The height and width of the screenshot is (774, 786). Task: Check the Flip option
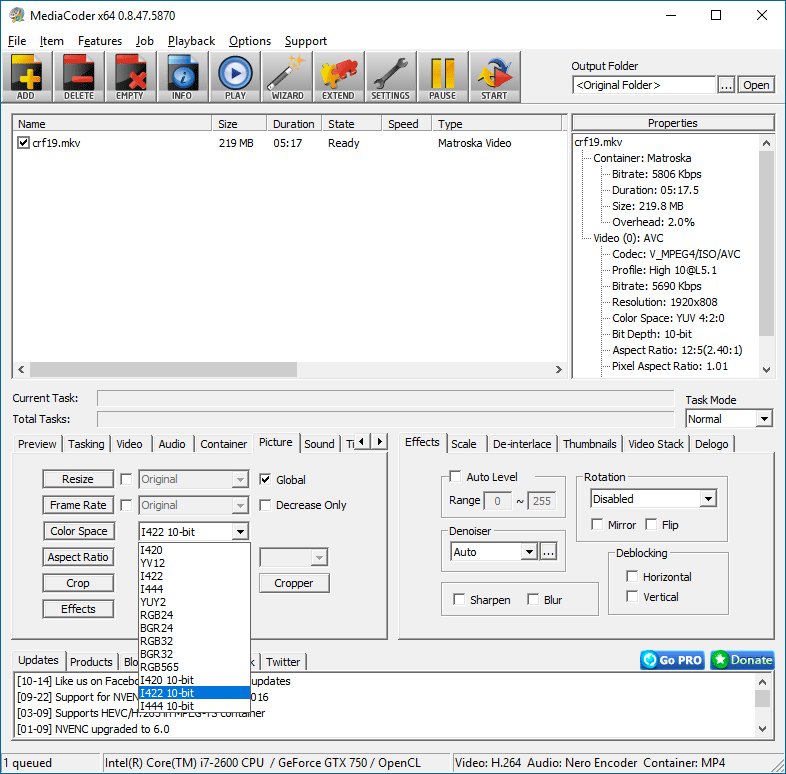(651, 524)
